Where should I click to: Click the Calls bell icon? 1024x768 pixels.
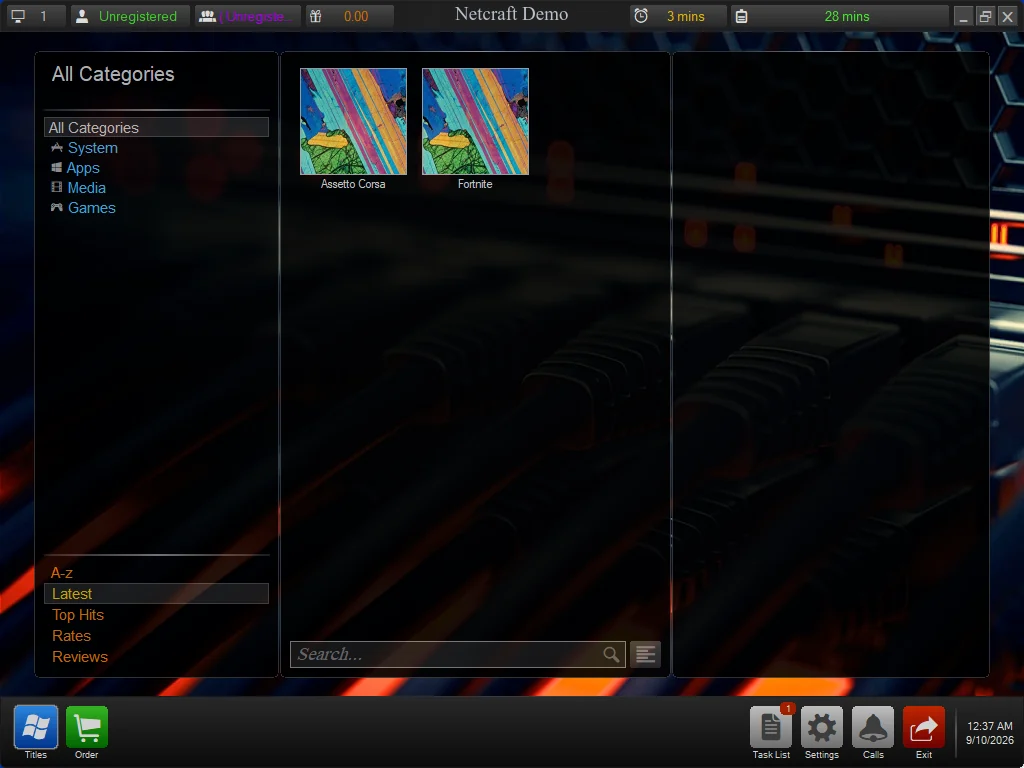point(873,726)
